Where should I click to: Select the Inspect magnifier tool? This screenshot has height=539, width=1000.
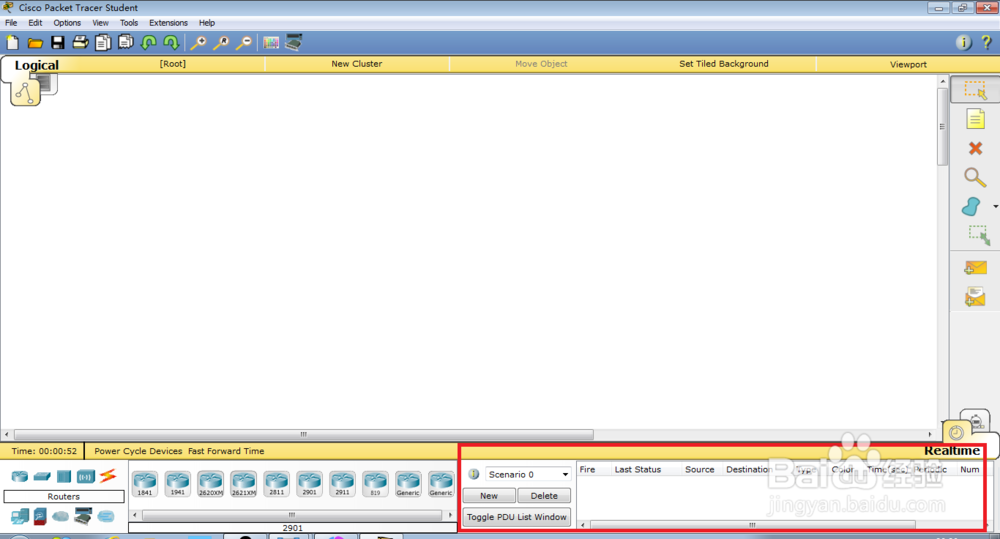[974, 177]
